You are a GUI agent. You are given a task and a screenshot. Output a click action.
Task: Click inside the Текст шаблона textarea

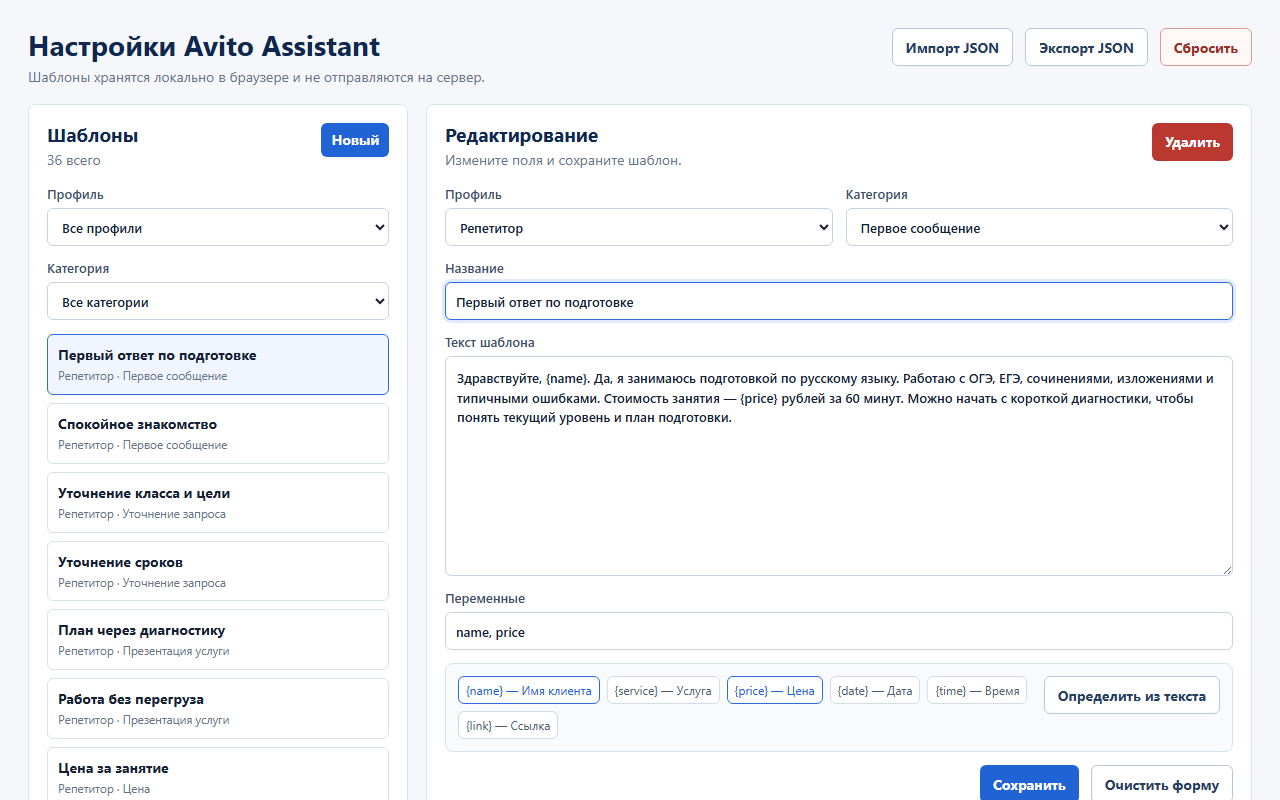[839, 466]
